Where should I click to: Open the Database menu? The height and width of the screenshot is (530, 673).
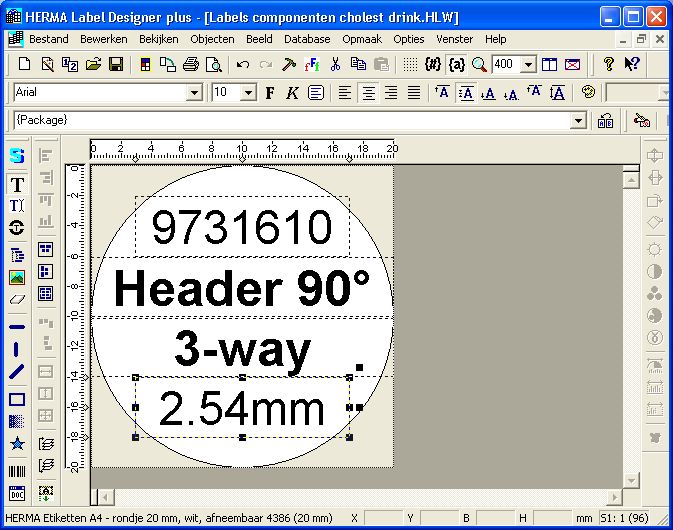pos(307,39)
